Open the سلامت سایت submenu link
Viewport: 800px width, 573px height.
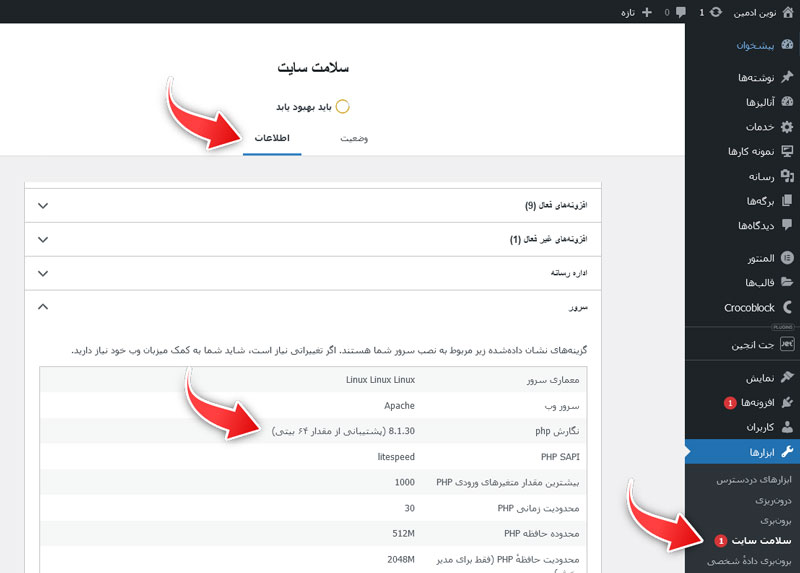[x=761, y=540]
